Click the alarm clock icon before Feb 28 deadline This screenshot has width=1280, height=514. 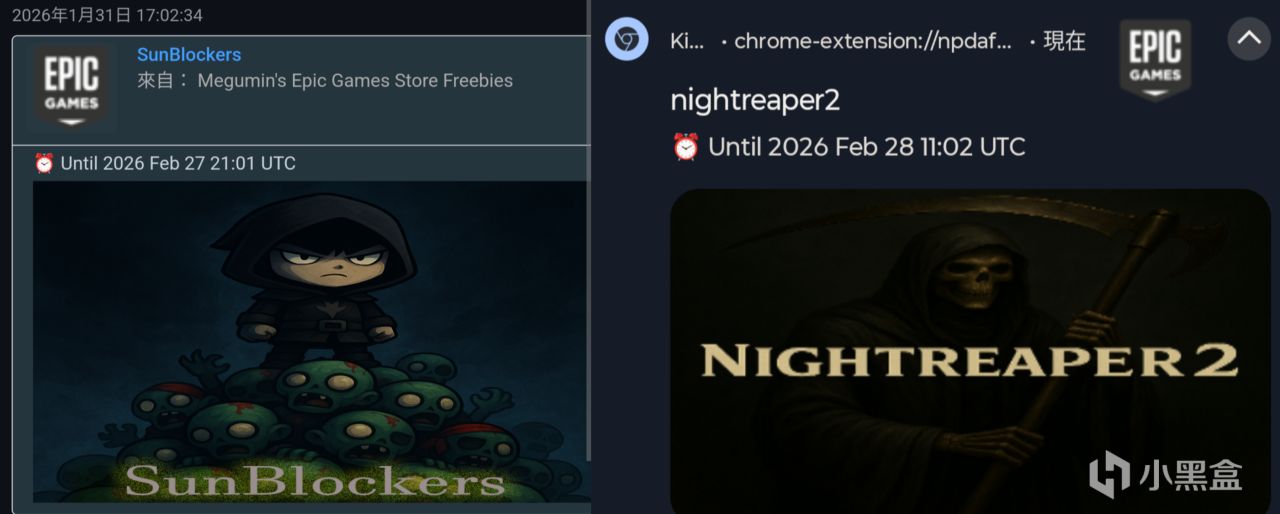click(x=686, y=147)
